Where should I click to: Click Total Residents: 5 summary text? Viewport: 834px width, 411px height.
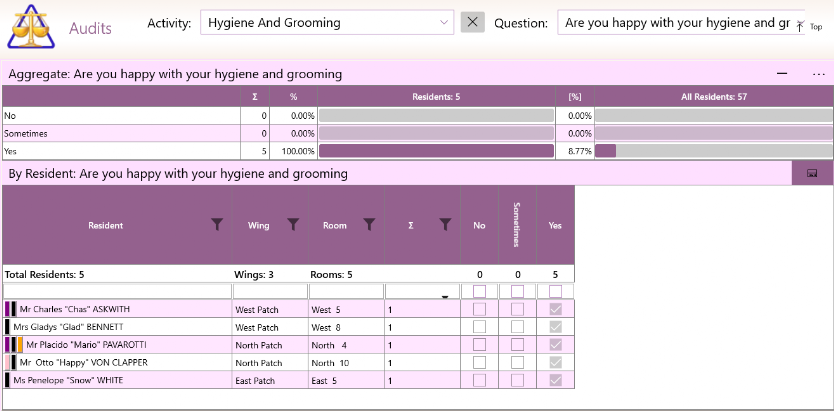(x=45, y=275)
